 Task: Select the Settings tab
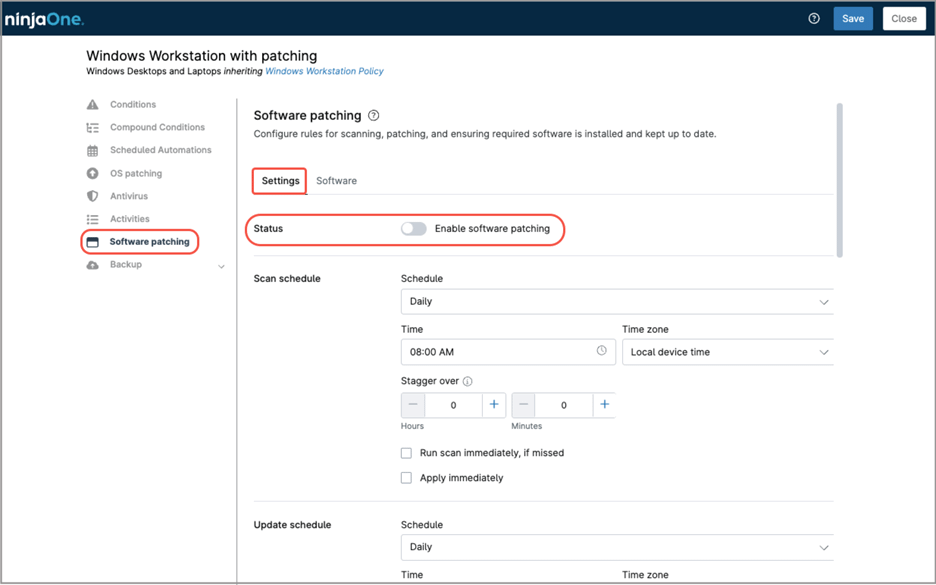coord(278,181)
